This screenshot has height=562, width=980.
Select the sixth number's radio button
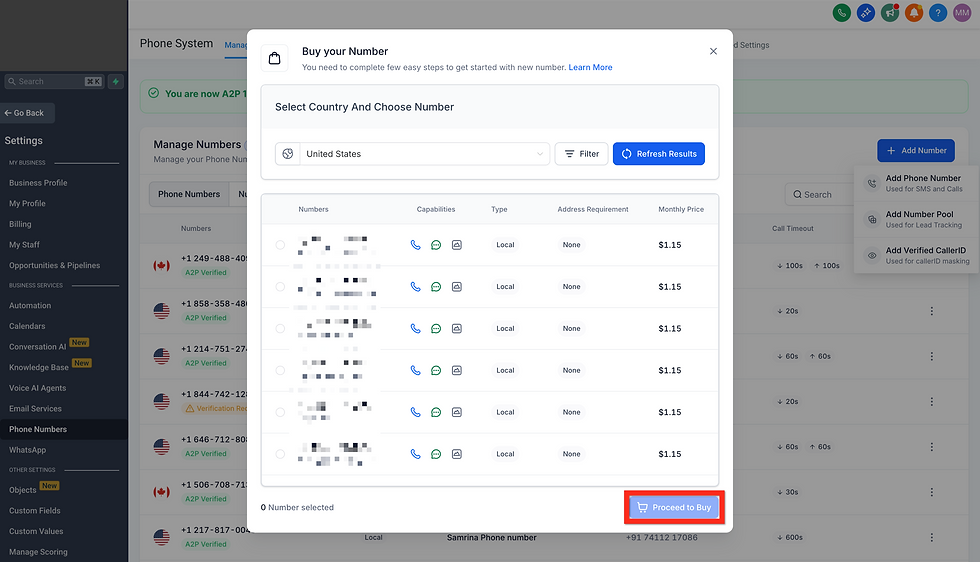pyautogui.click(x=280, y=454)
